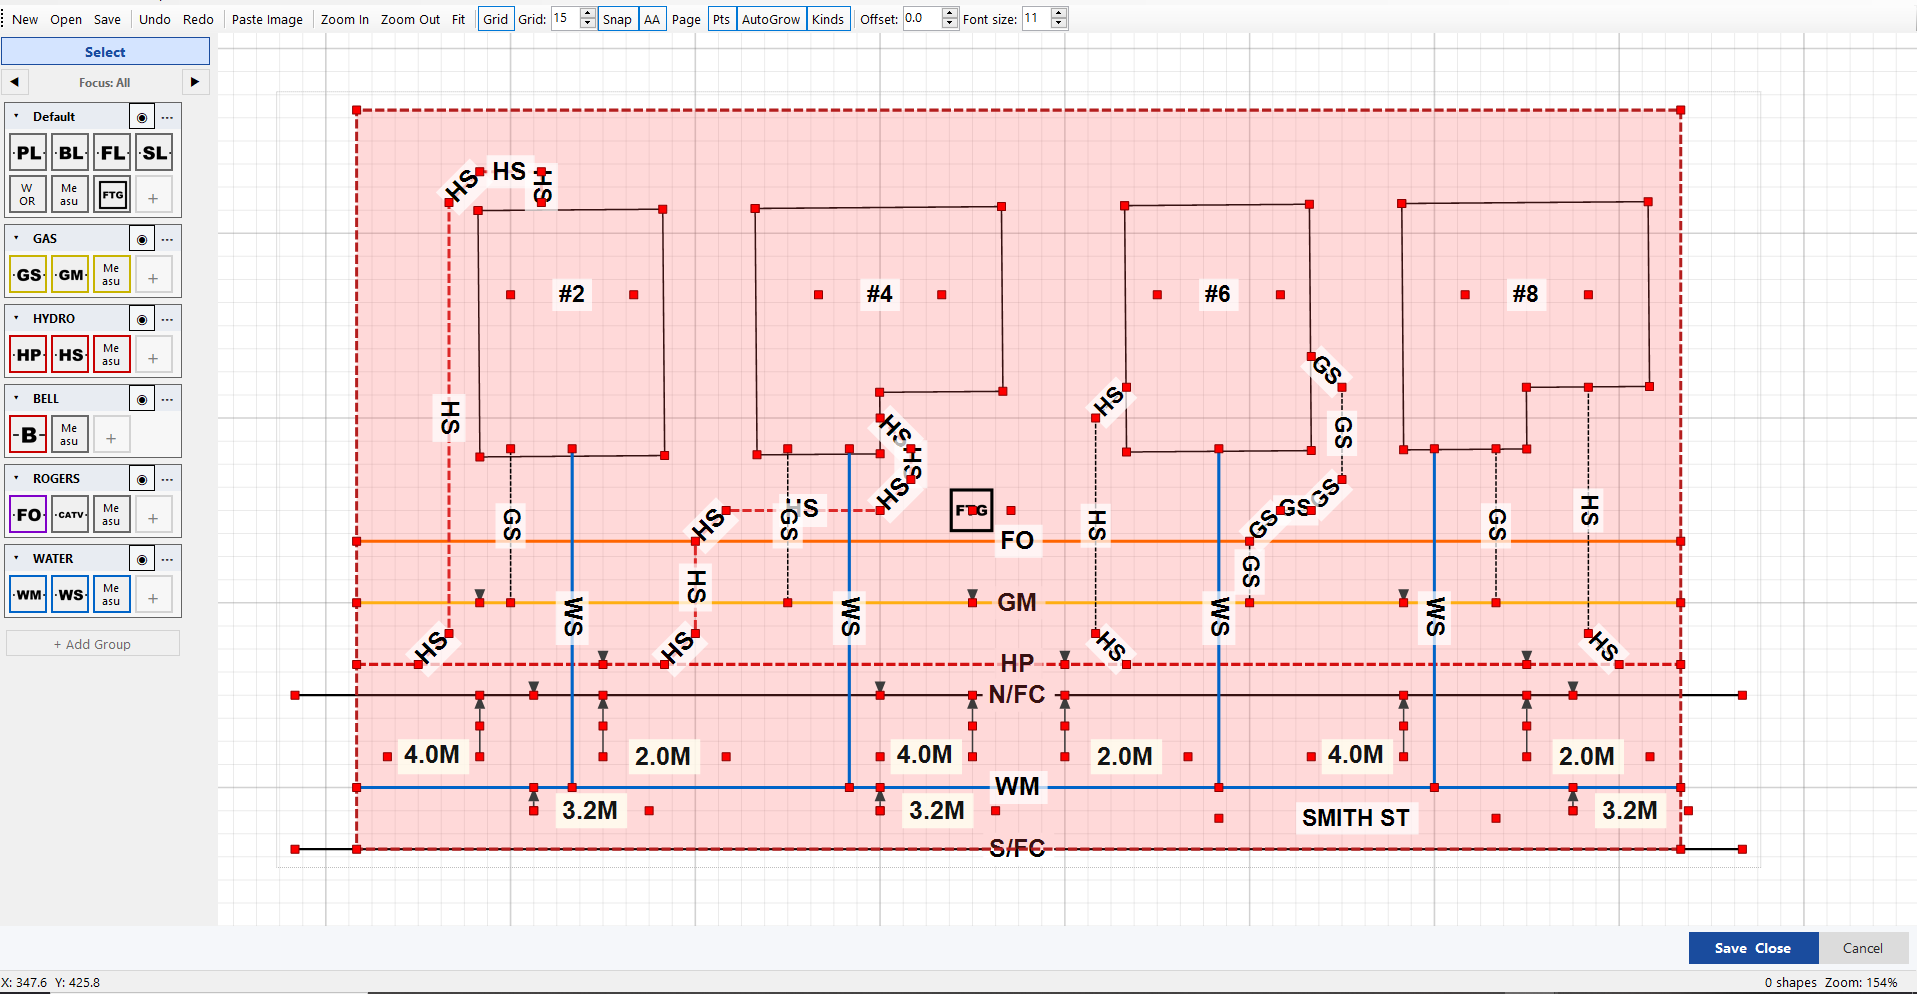Screen dimensions: 1917x994
Task: Select the CATV cable tool
Action: [70, 515]
